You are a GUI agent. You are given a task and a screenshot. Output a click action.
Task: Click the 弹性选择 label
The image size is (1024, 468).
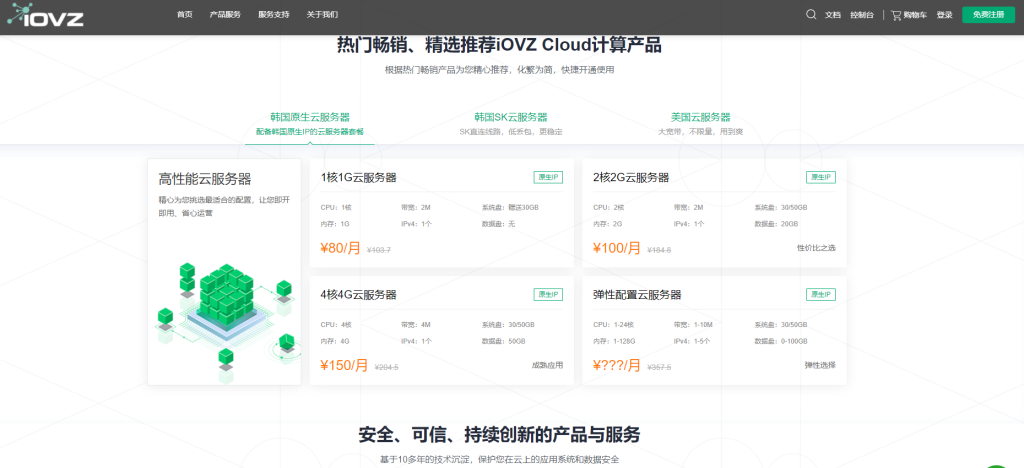[820, 366]
